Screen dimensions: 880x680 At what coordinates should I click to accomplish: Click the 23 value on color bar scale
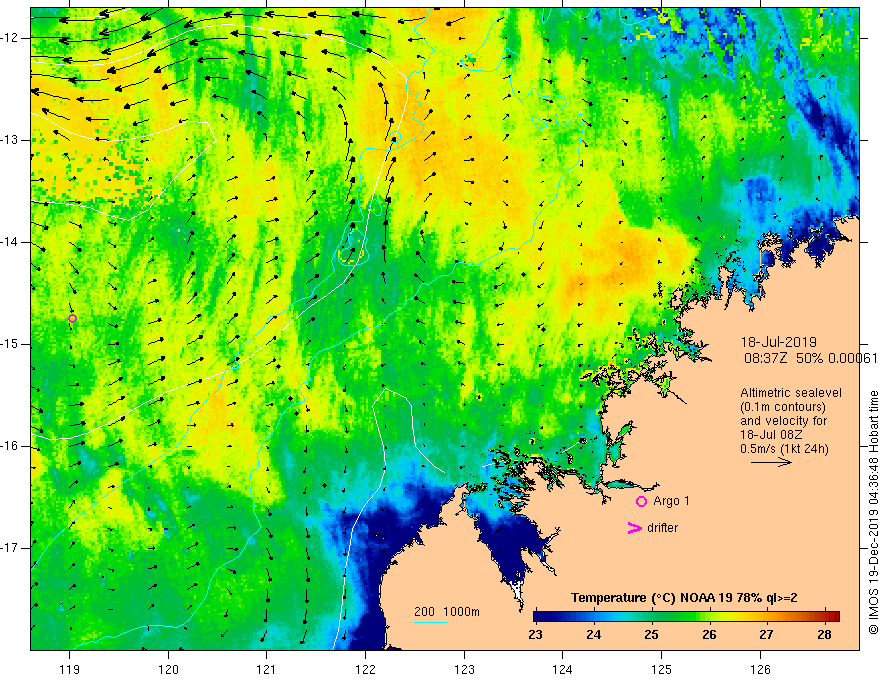click(x=535, y=635)
